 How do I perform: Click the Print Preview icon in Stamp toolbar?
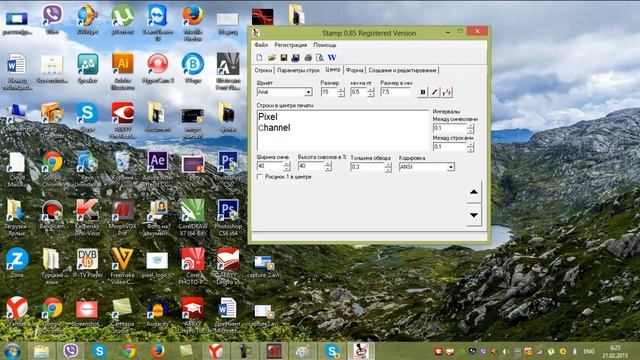point(320,58)
